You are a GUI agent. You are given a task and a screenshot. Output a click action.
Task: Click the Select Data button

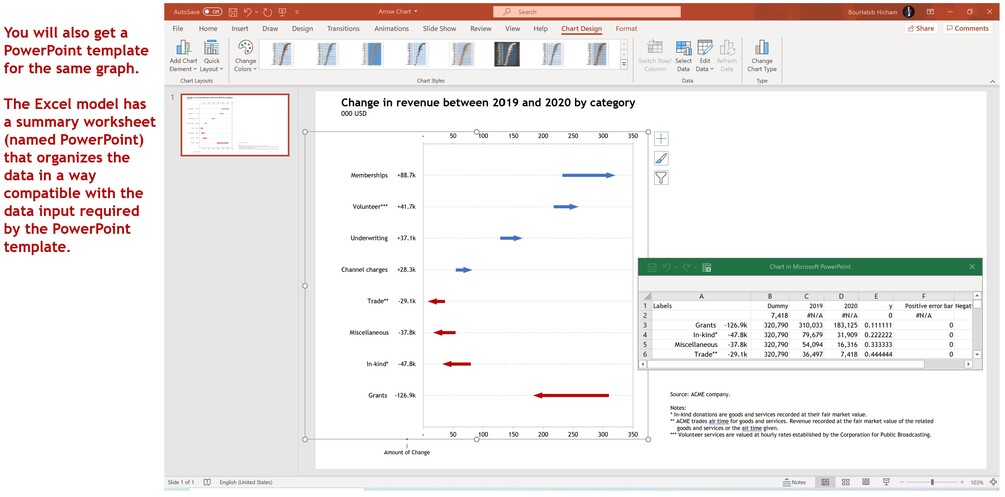click(x=683, y=56)
